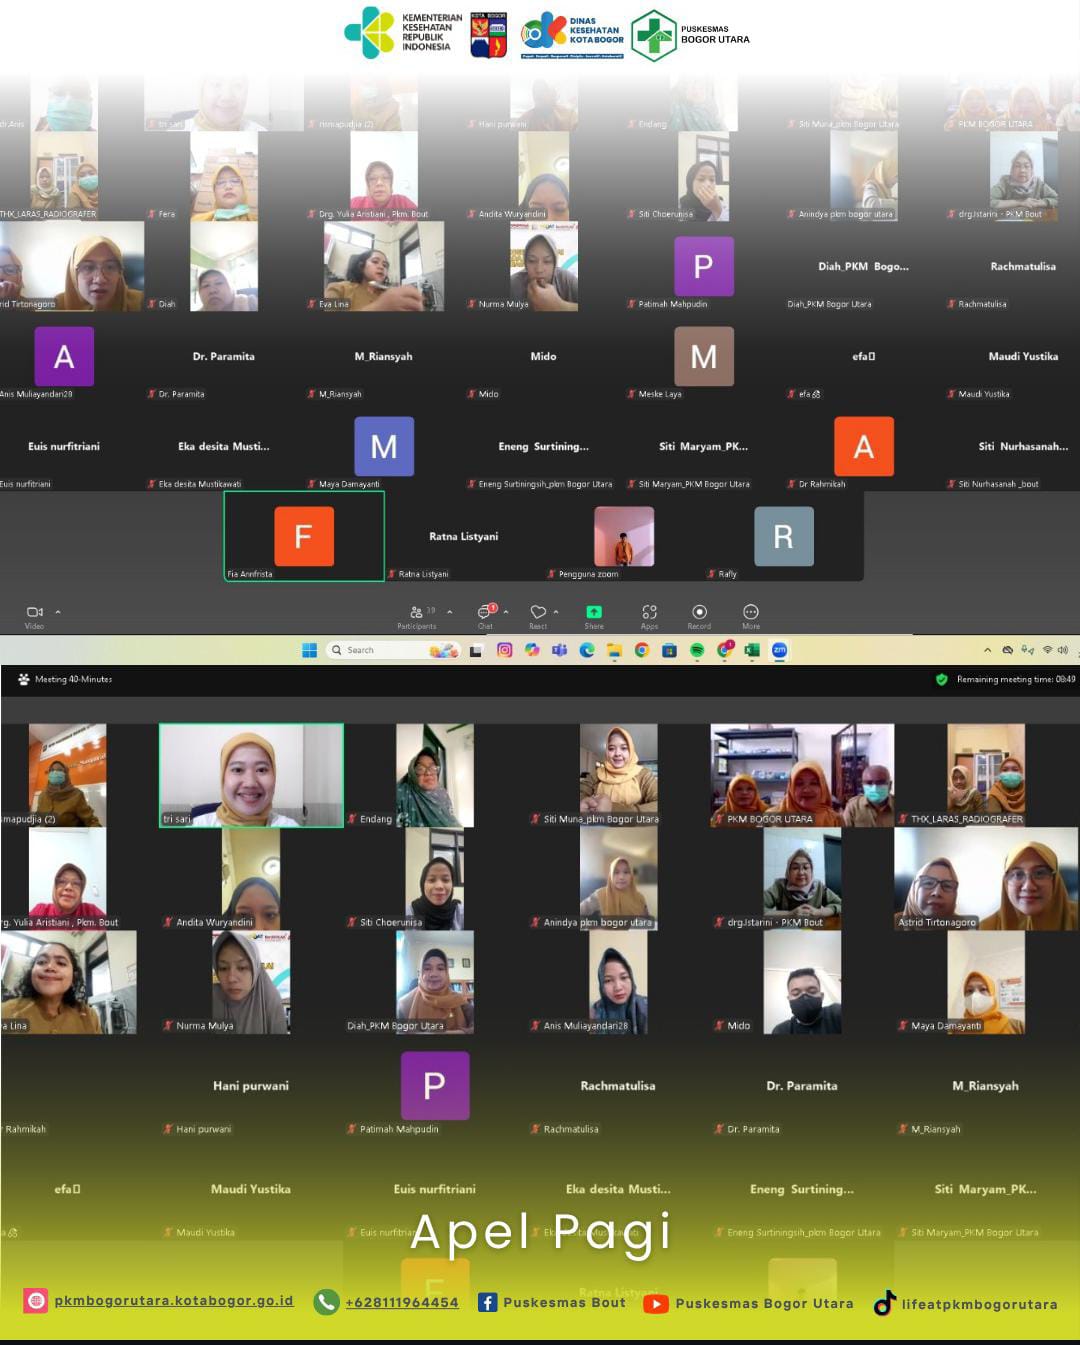Click the React heart icon
Image resolution: width=1080 pixels, height=1345 pixels.
pos(538,612)
